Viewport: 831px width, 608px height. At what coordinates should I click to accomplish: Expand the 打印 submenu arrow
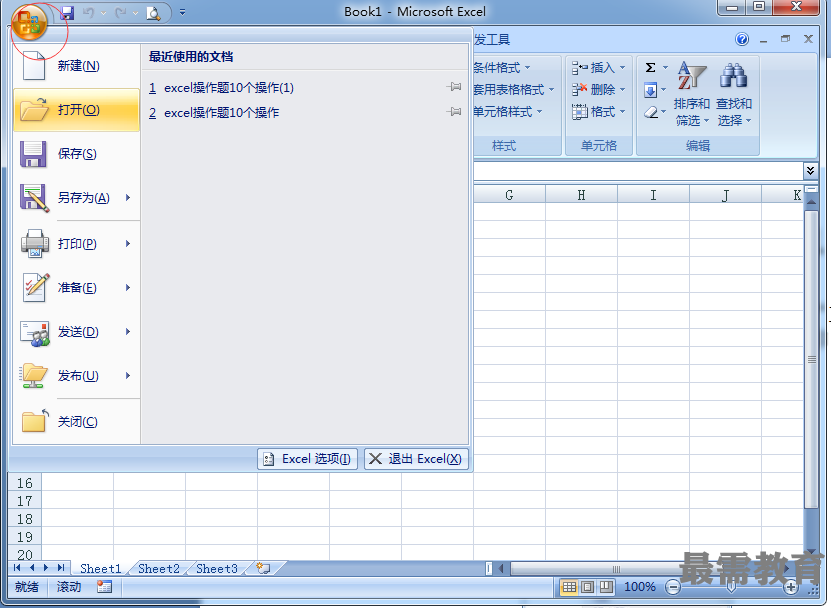coord(128,244)
